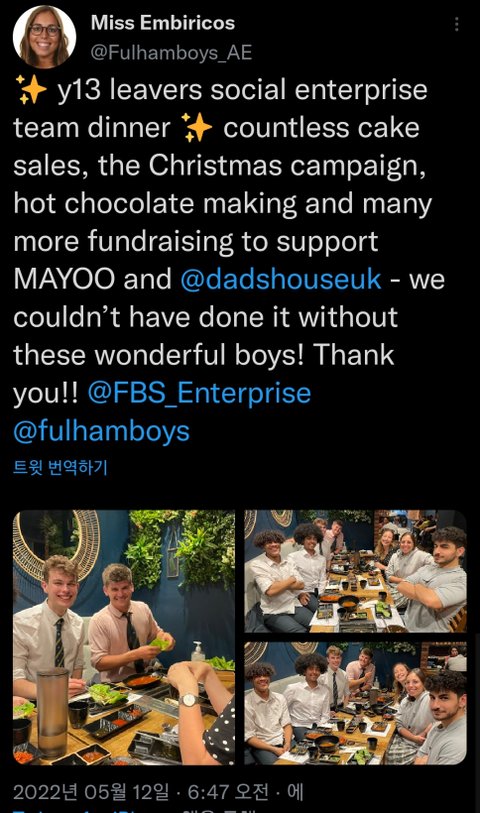Visit the @dadshouseuk mention

pos(280,279)
